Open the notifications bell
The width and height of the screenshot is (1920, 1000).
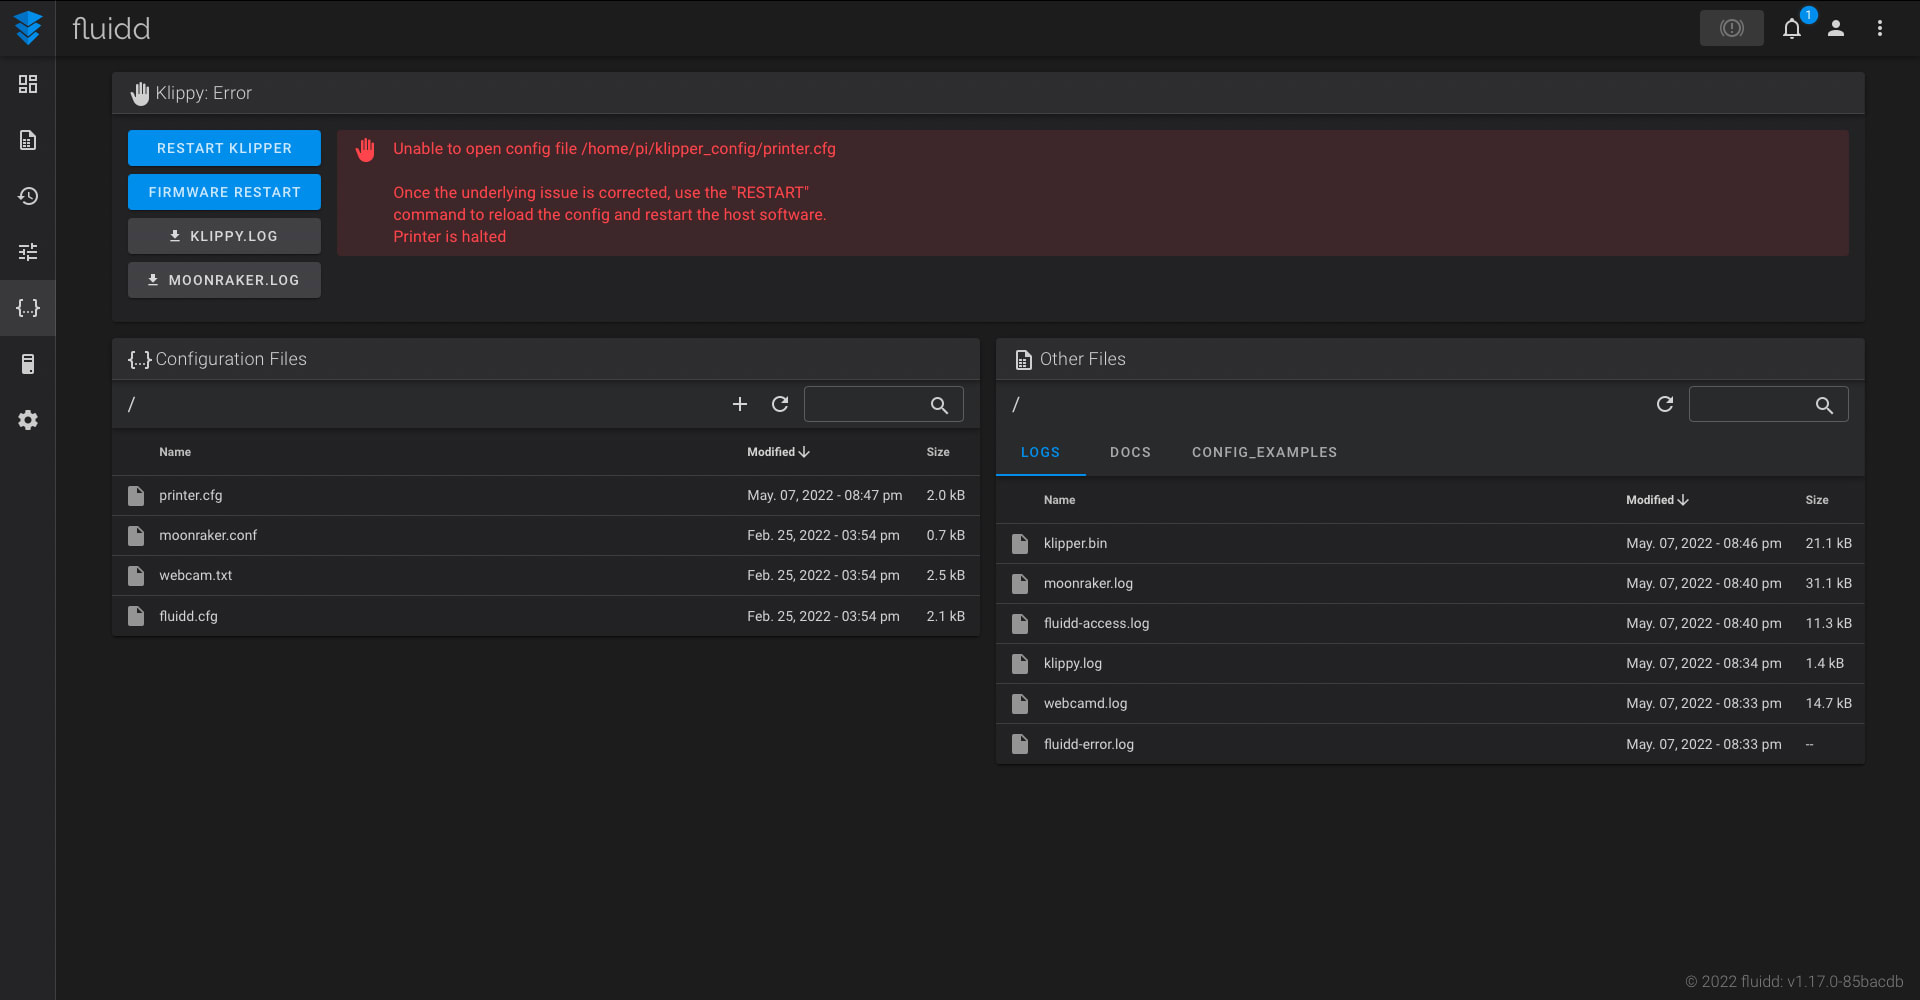click(x=1792, y=28)
